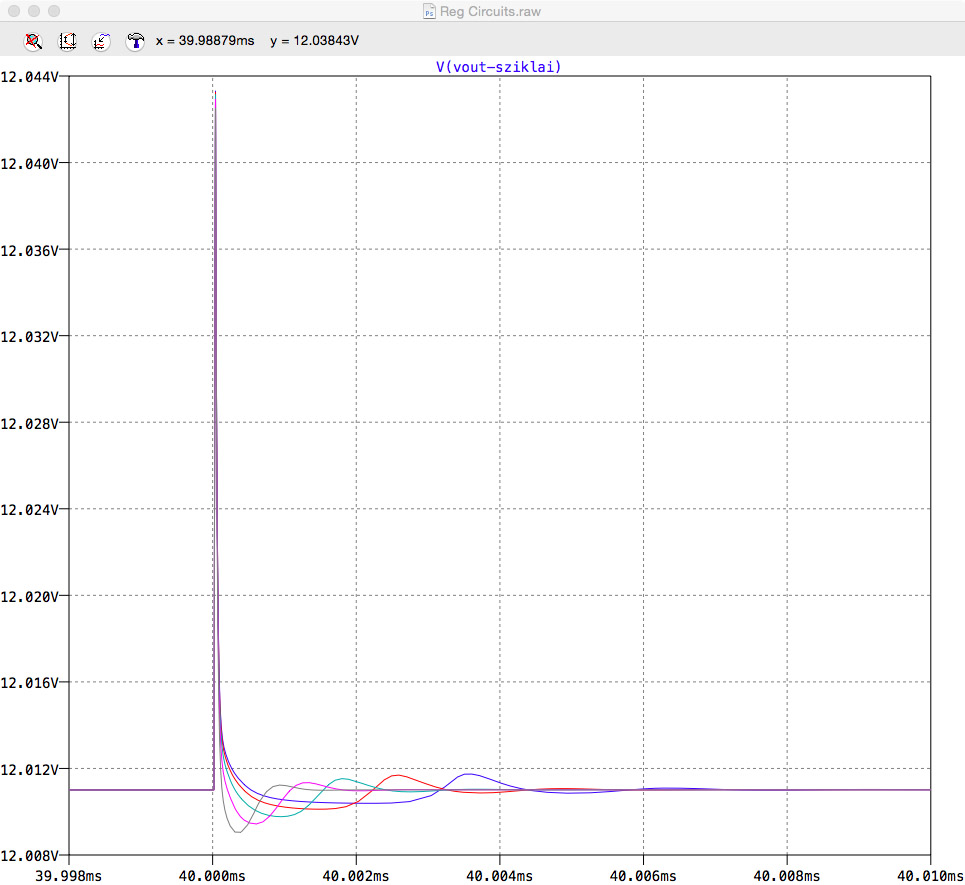Click the Reg Circuits.raw window title
The image size is (965, 885).
click(490, 11)
